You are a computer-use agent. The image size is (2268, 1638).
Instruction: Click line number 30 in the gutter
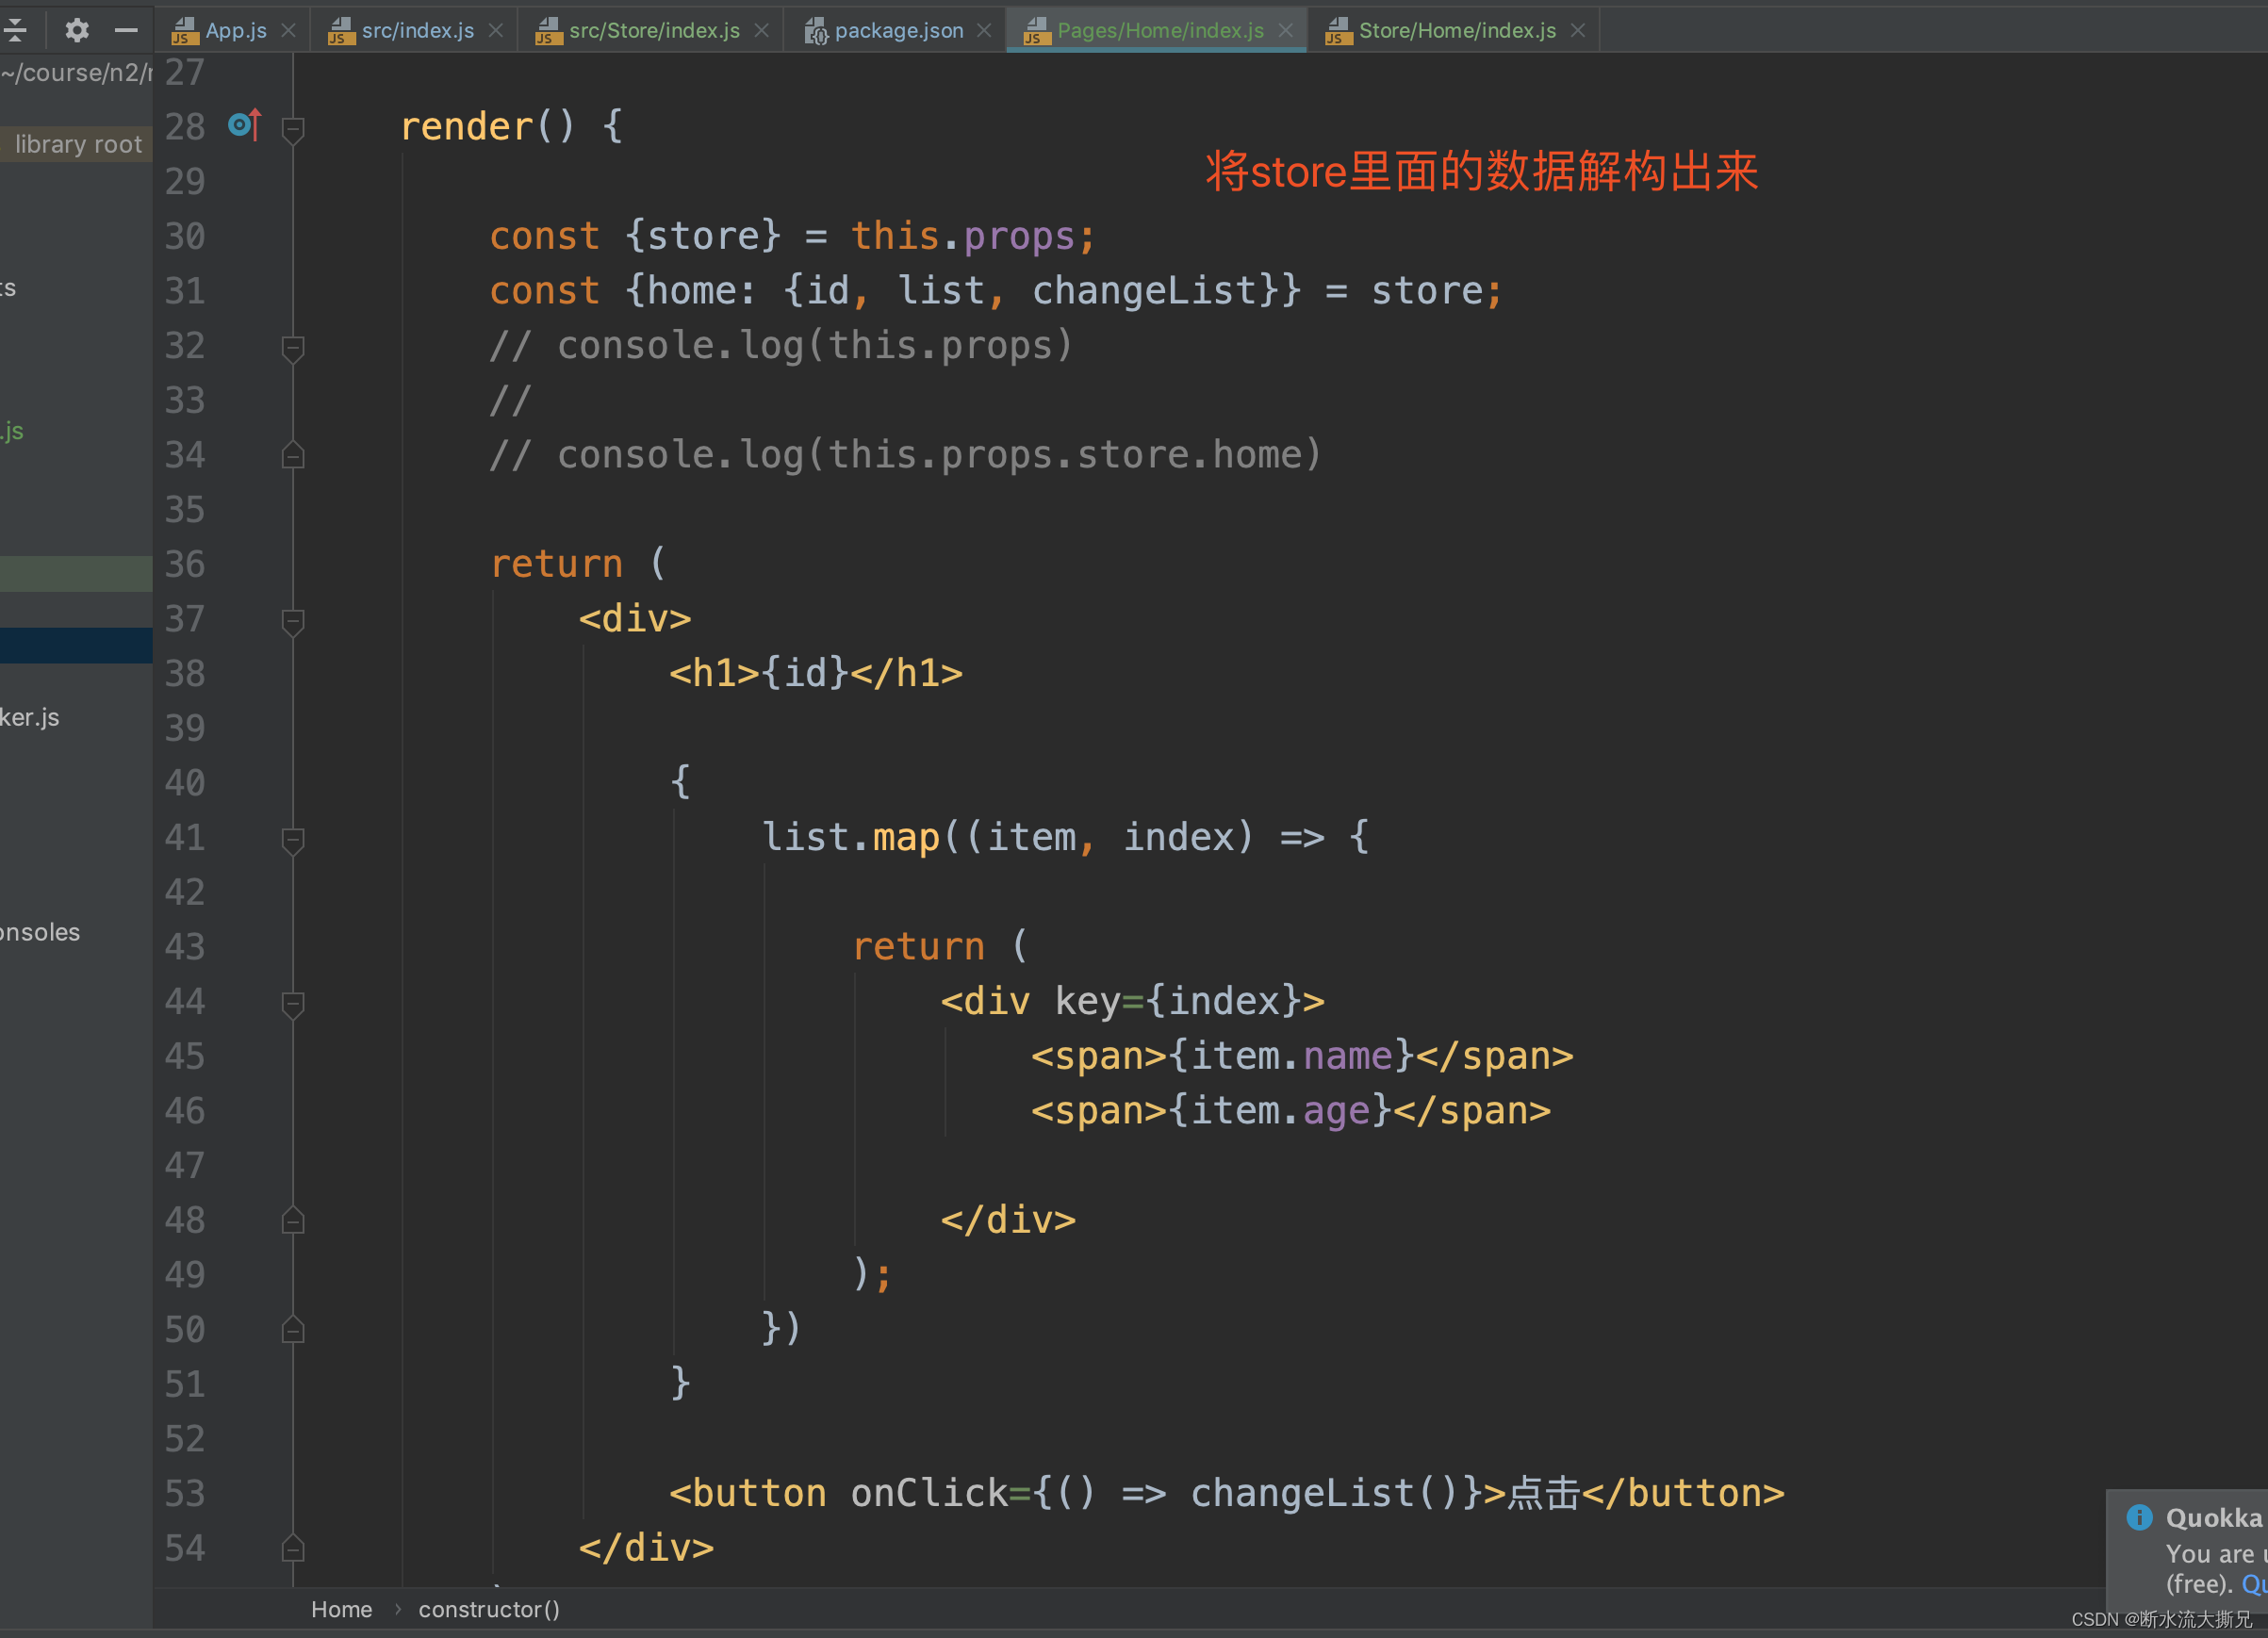coord(185,236)
